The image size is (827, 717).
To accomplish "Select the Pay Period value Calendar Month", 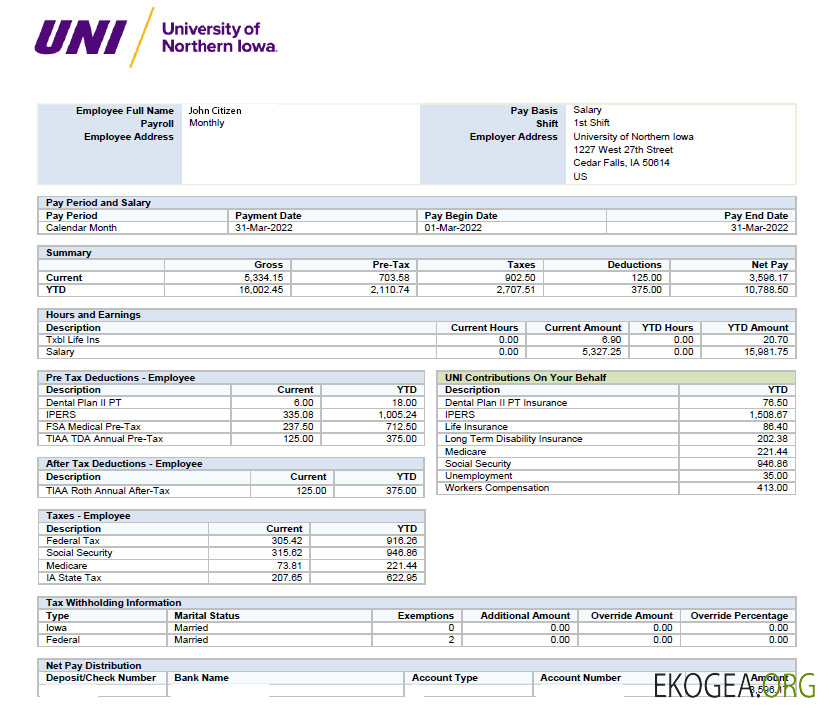I will (x=81, y=228).
